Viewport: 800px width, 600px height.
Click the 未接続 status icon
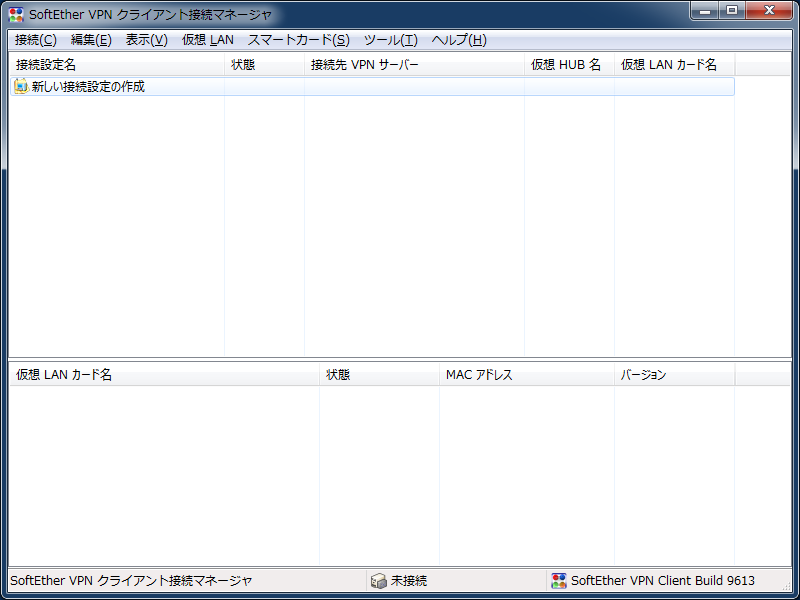379,581
